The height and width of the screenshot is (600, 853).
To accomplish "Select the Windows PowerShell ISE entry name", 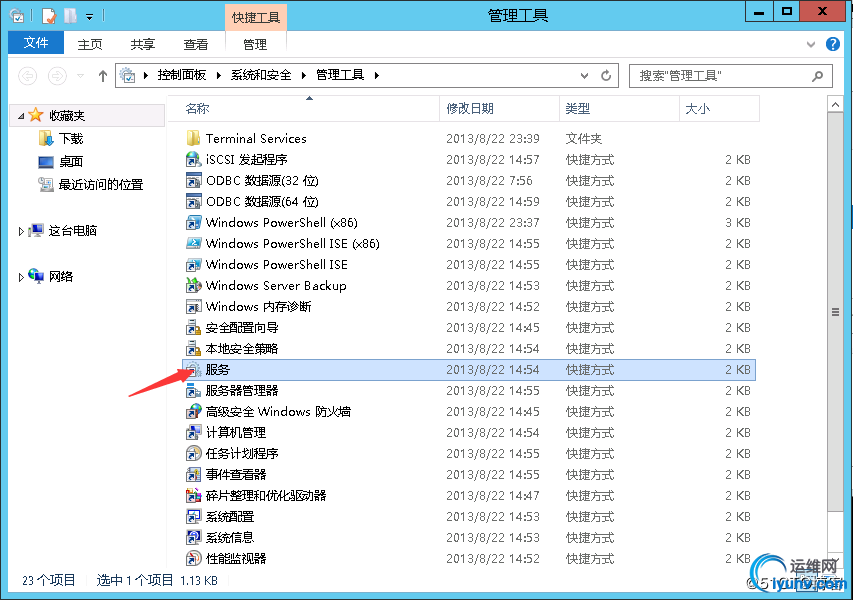I will [276, 265].
